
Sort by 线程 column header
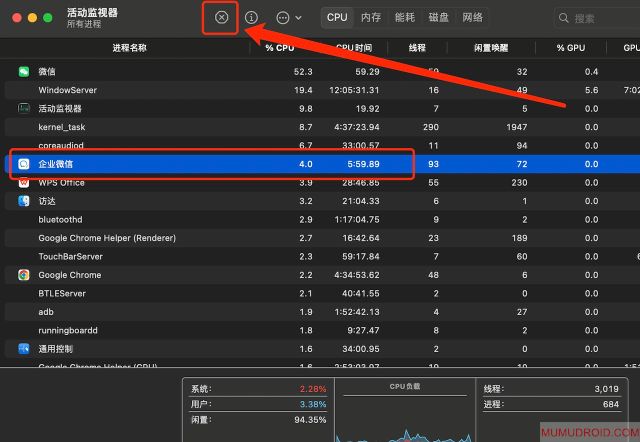click(x=417, y=48)
